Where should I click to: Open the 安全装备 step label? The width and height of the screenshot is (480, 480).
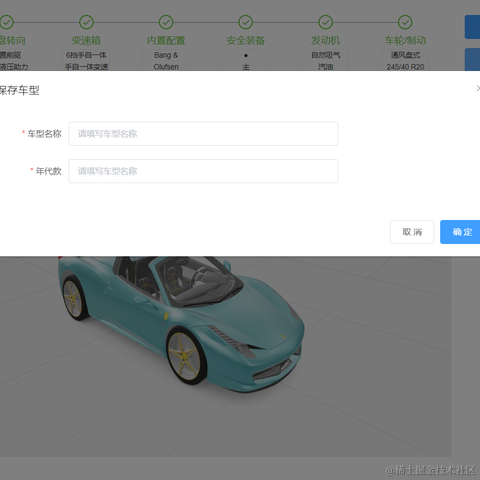(x=246, y=40)
